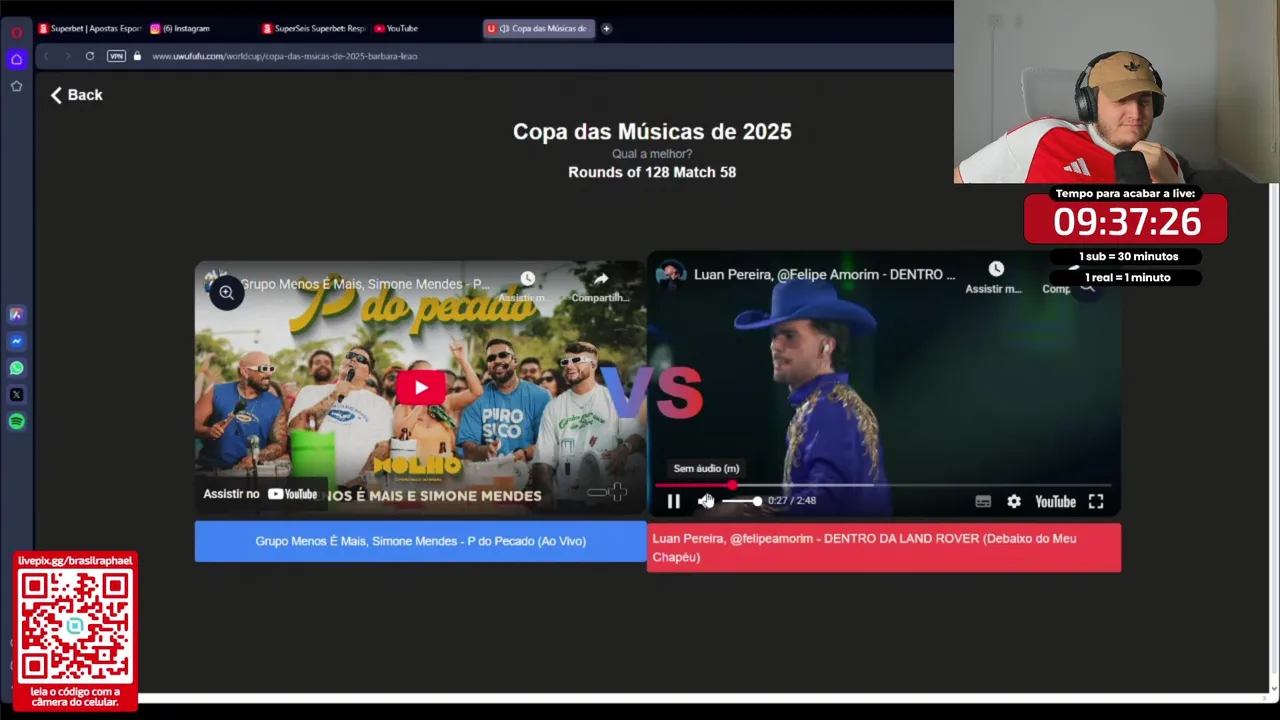Zoom the left video with the magnifier icon

tap(227, 293)
